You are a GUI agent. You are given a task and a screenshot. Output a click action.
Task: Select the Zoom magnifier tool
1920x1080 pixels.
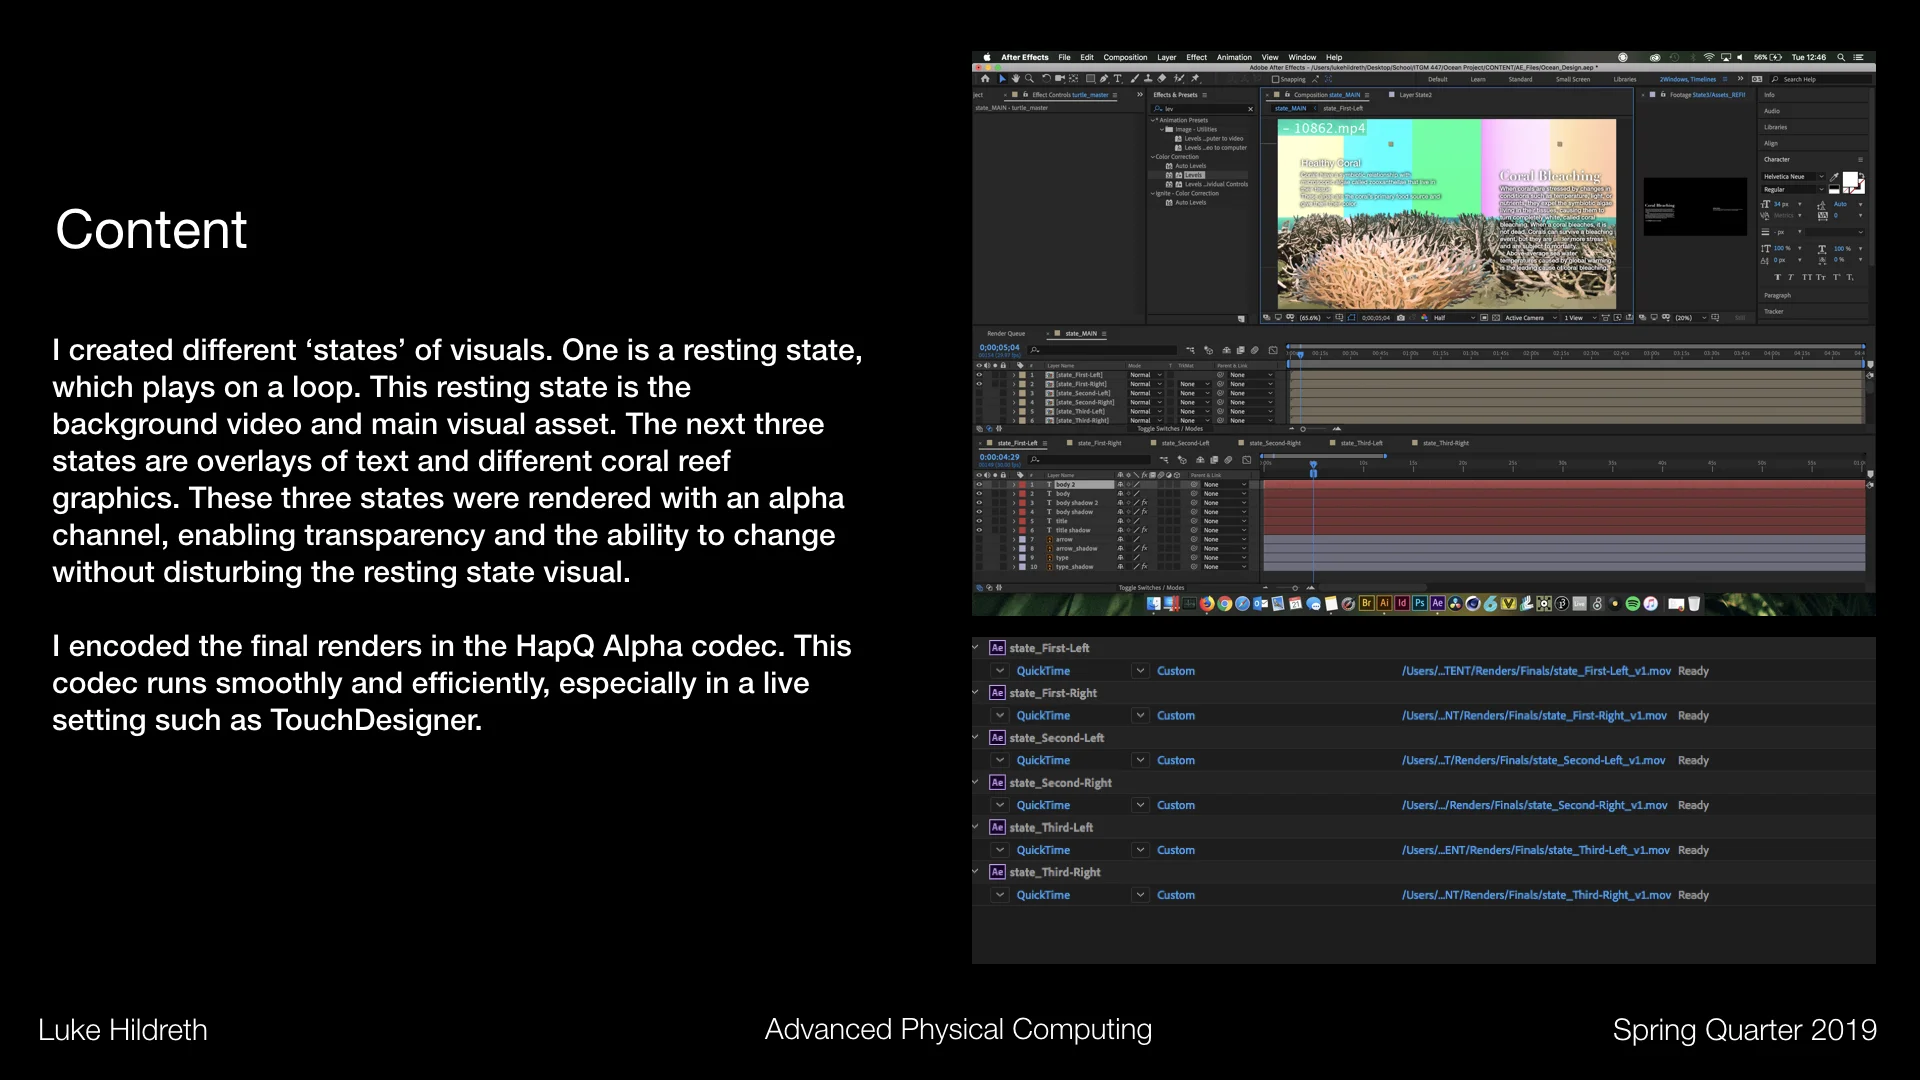[1029, 78]
